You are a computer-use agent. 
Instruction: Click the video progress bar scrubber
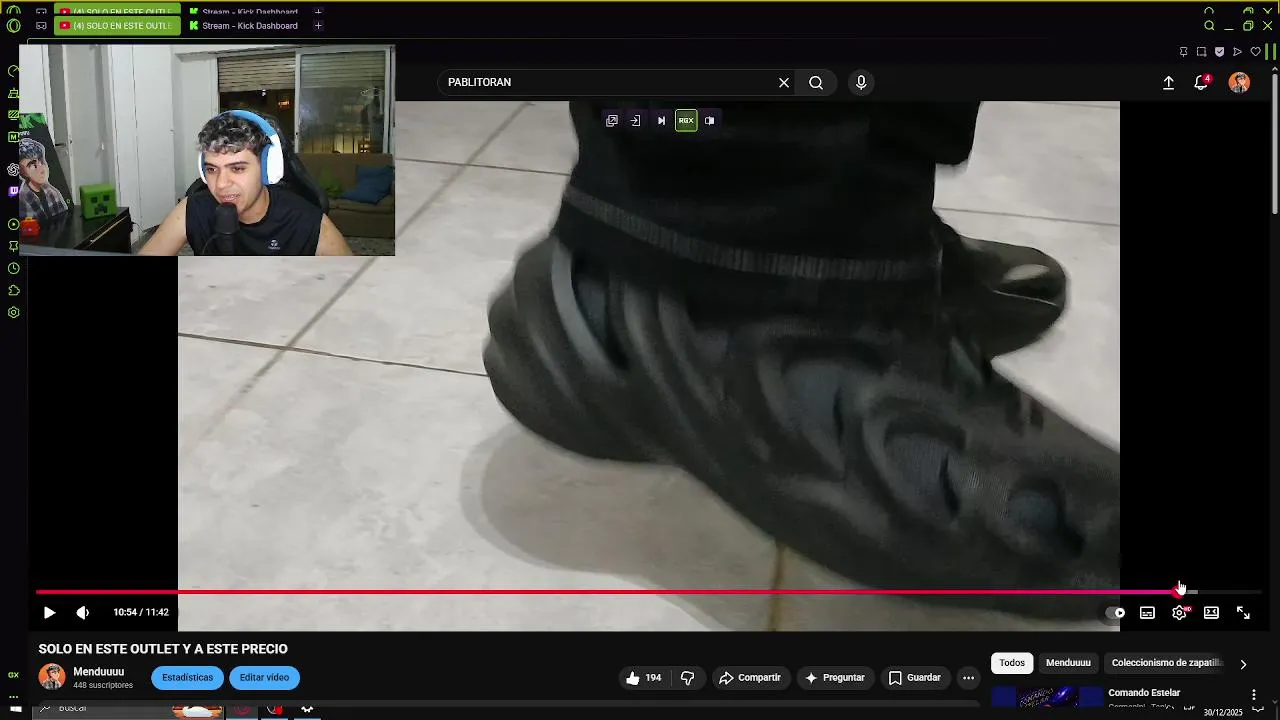1177,592
